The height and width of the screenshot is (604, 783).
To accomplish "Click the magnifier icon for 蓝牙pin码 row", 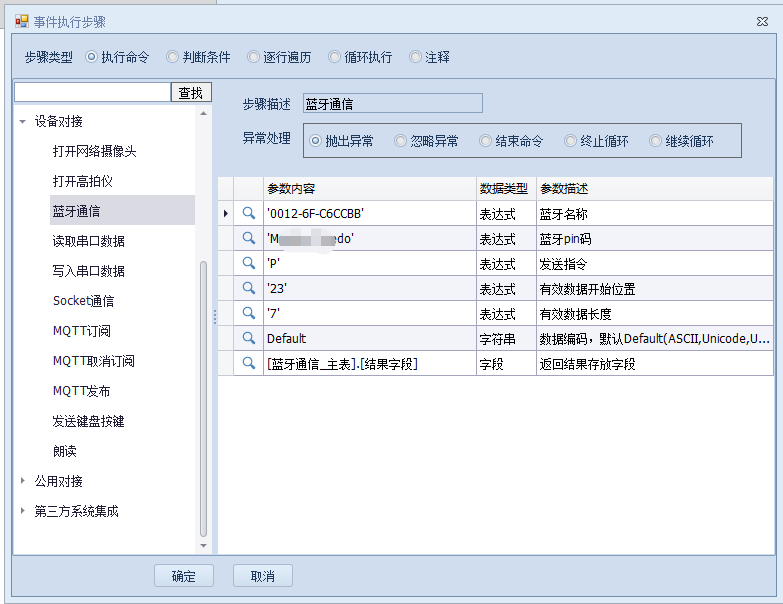I will 248,238.
